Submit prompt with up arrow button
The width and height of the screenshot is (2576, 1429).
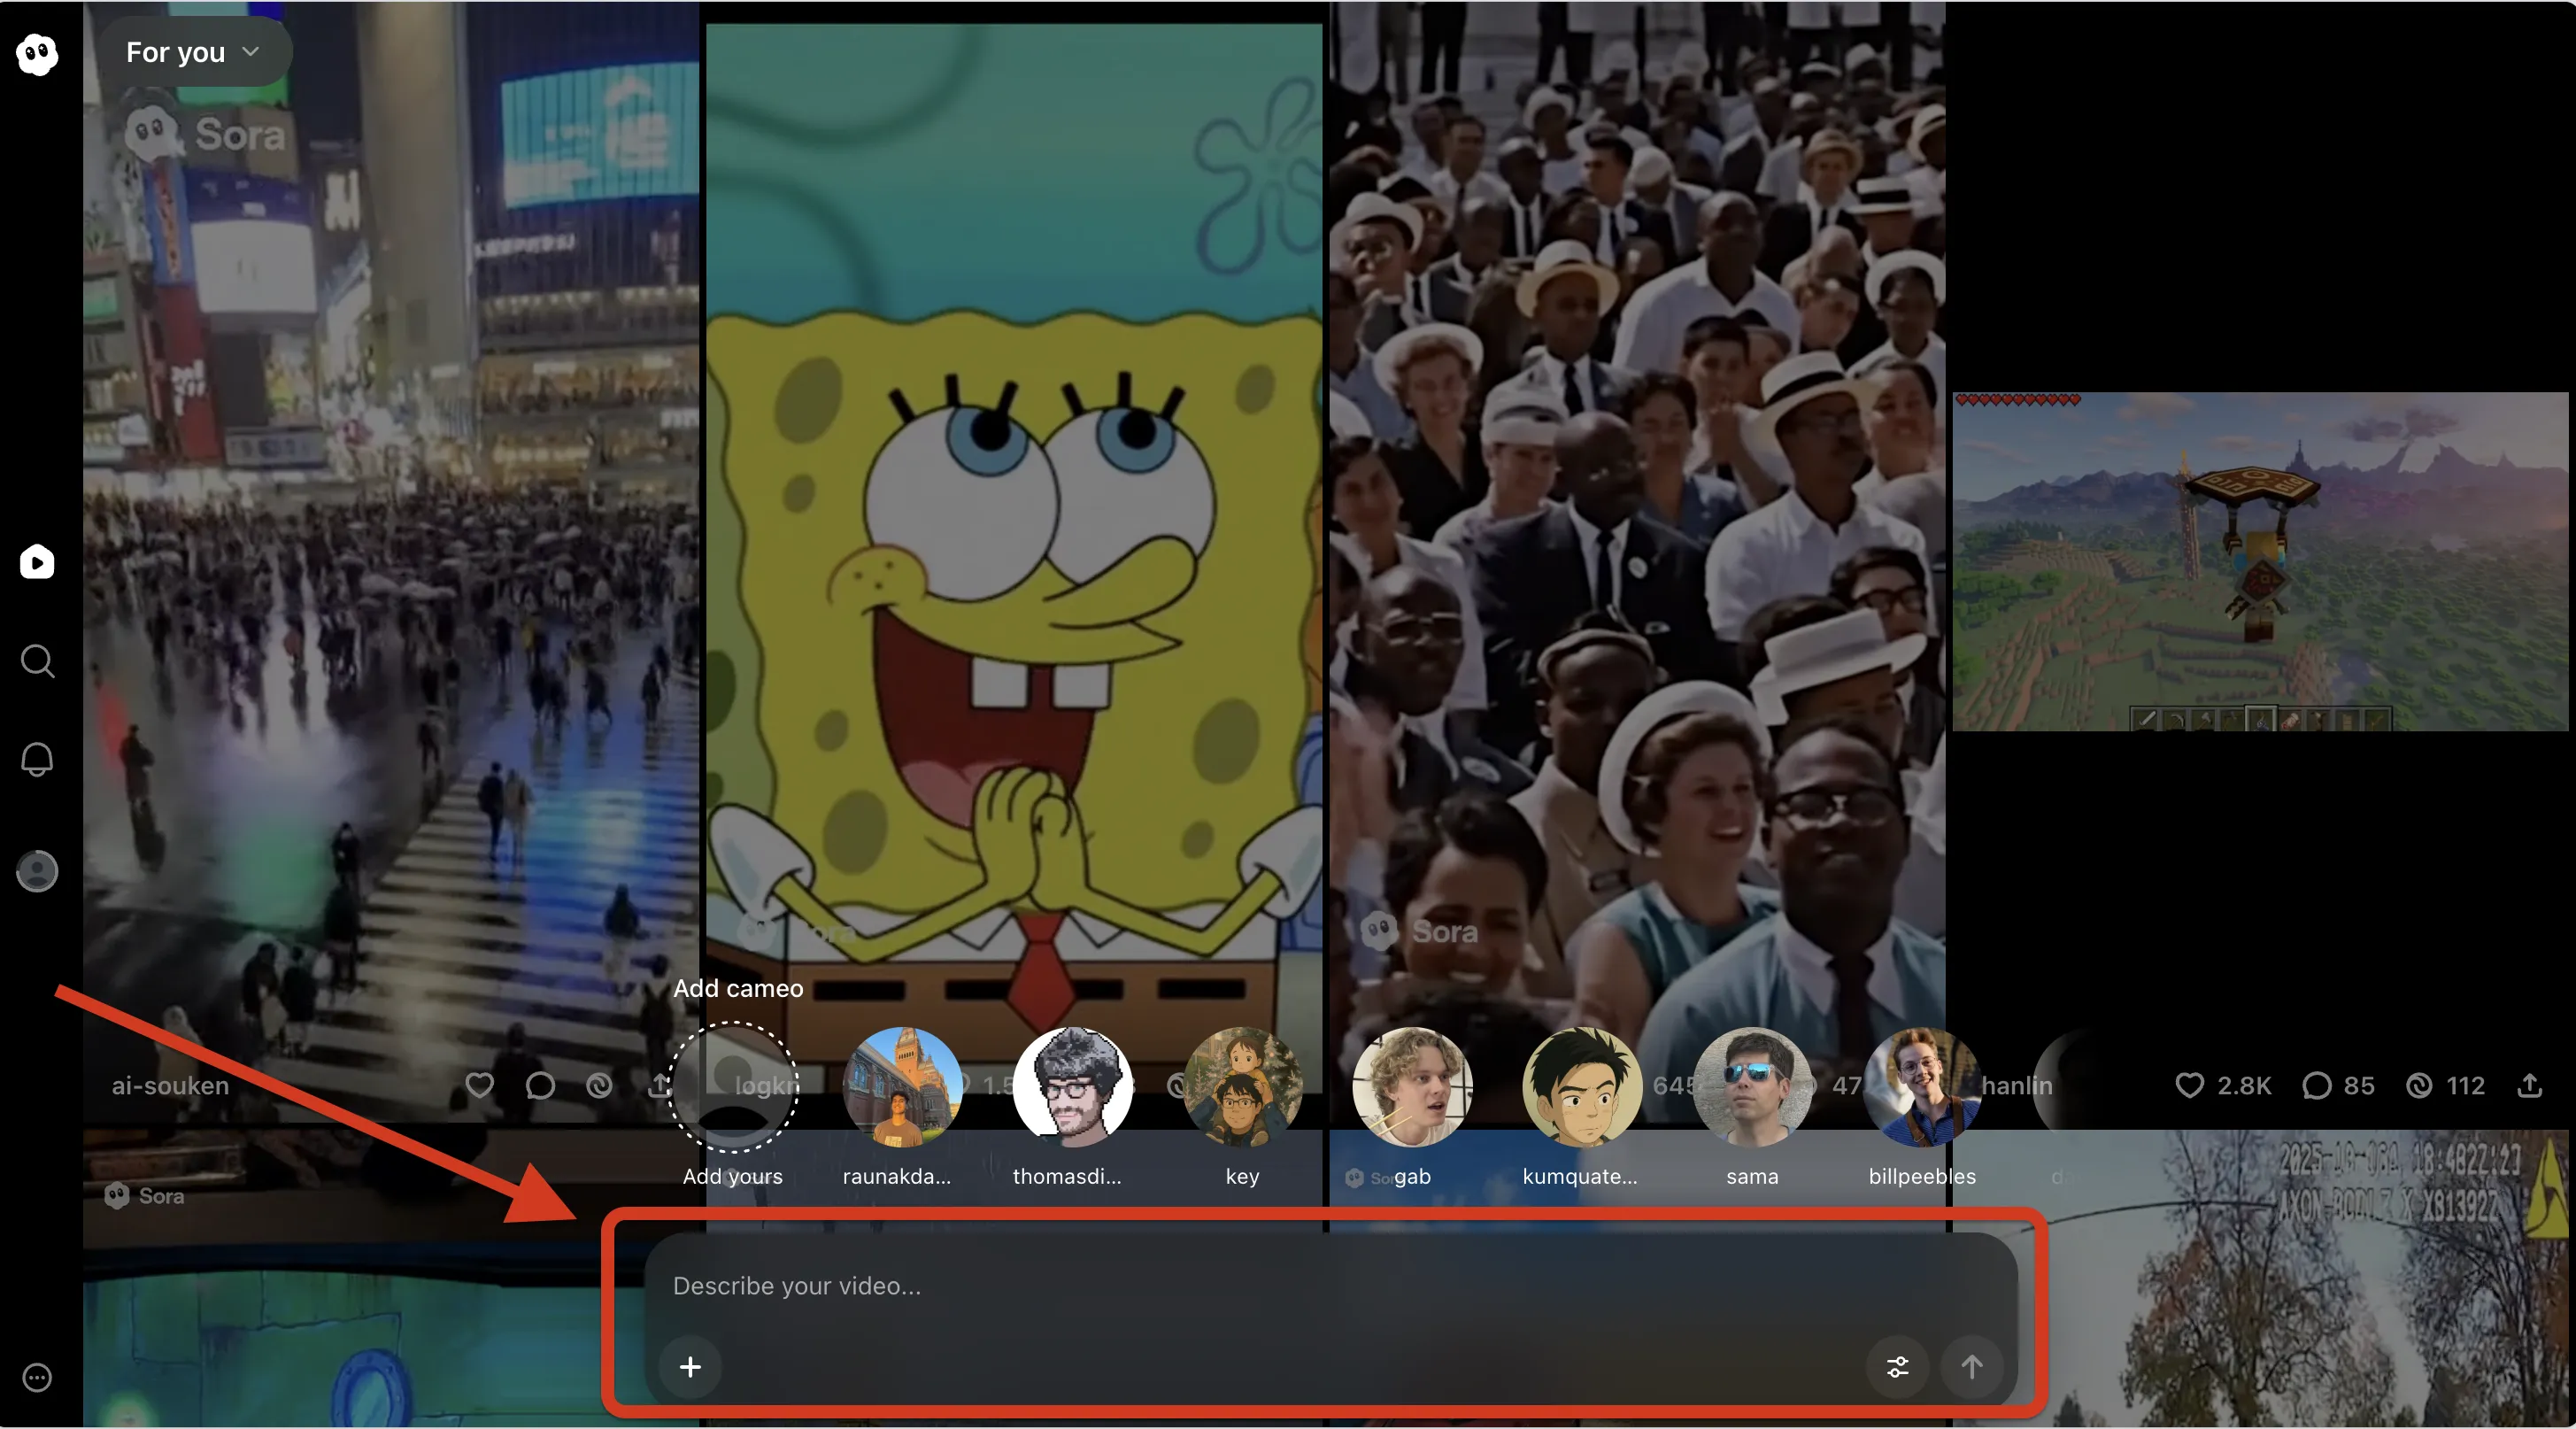pos(1971,1366)
